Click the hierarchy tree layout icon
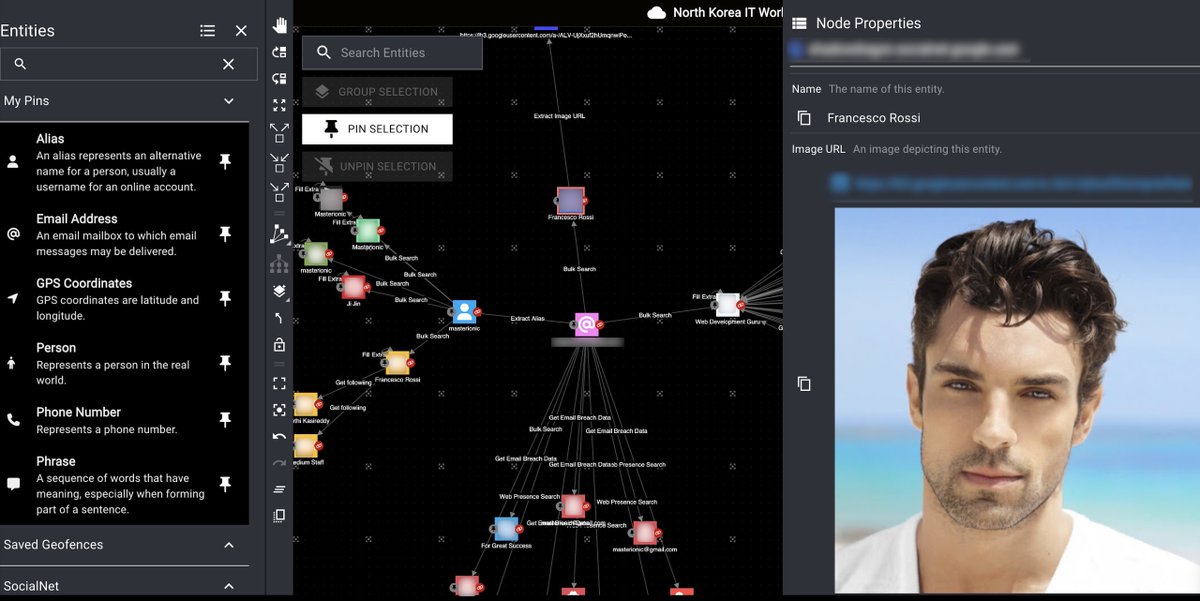1200x601 pixels. tap(279, 264)
